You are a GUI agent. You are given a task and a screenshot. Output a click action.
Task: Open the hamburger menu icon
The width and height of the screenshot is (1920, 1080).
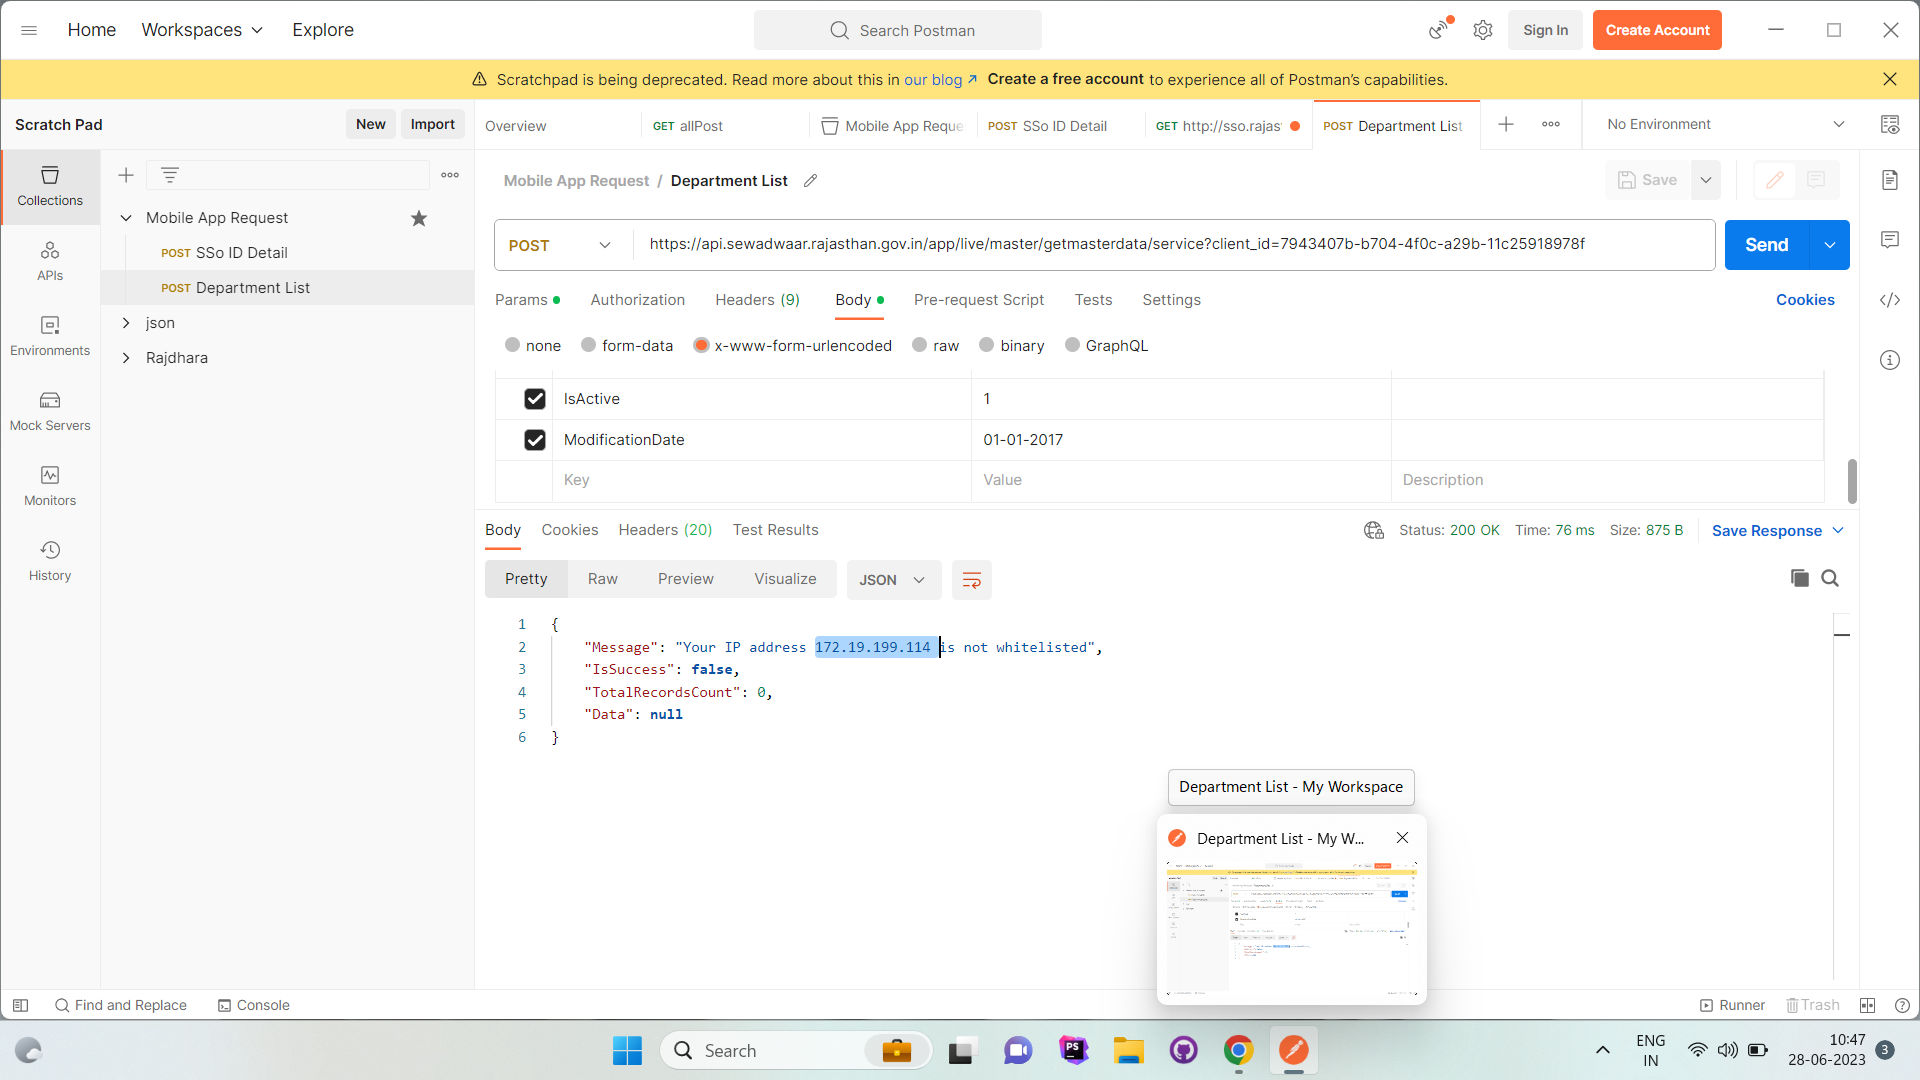point(29,30)
